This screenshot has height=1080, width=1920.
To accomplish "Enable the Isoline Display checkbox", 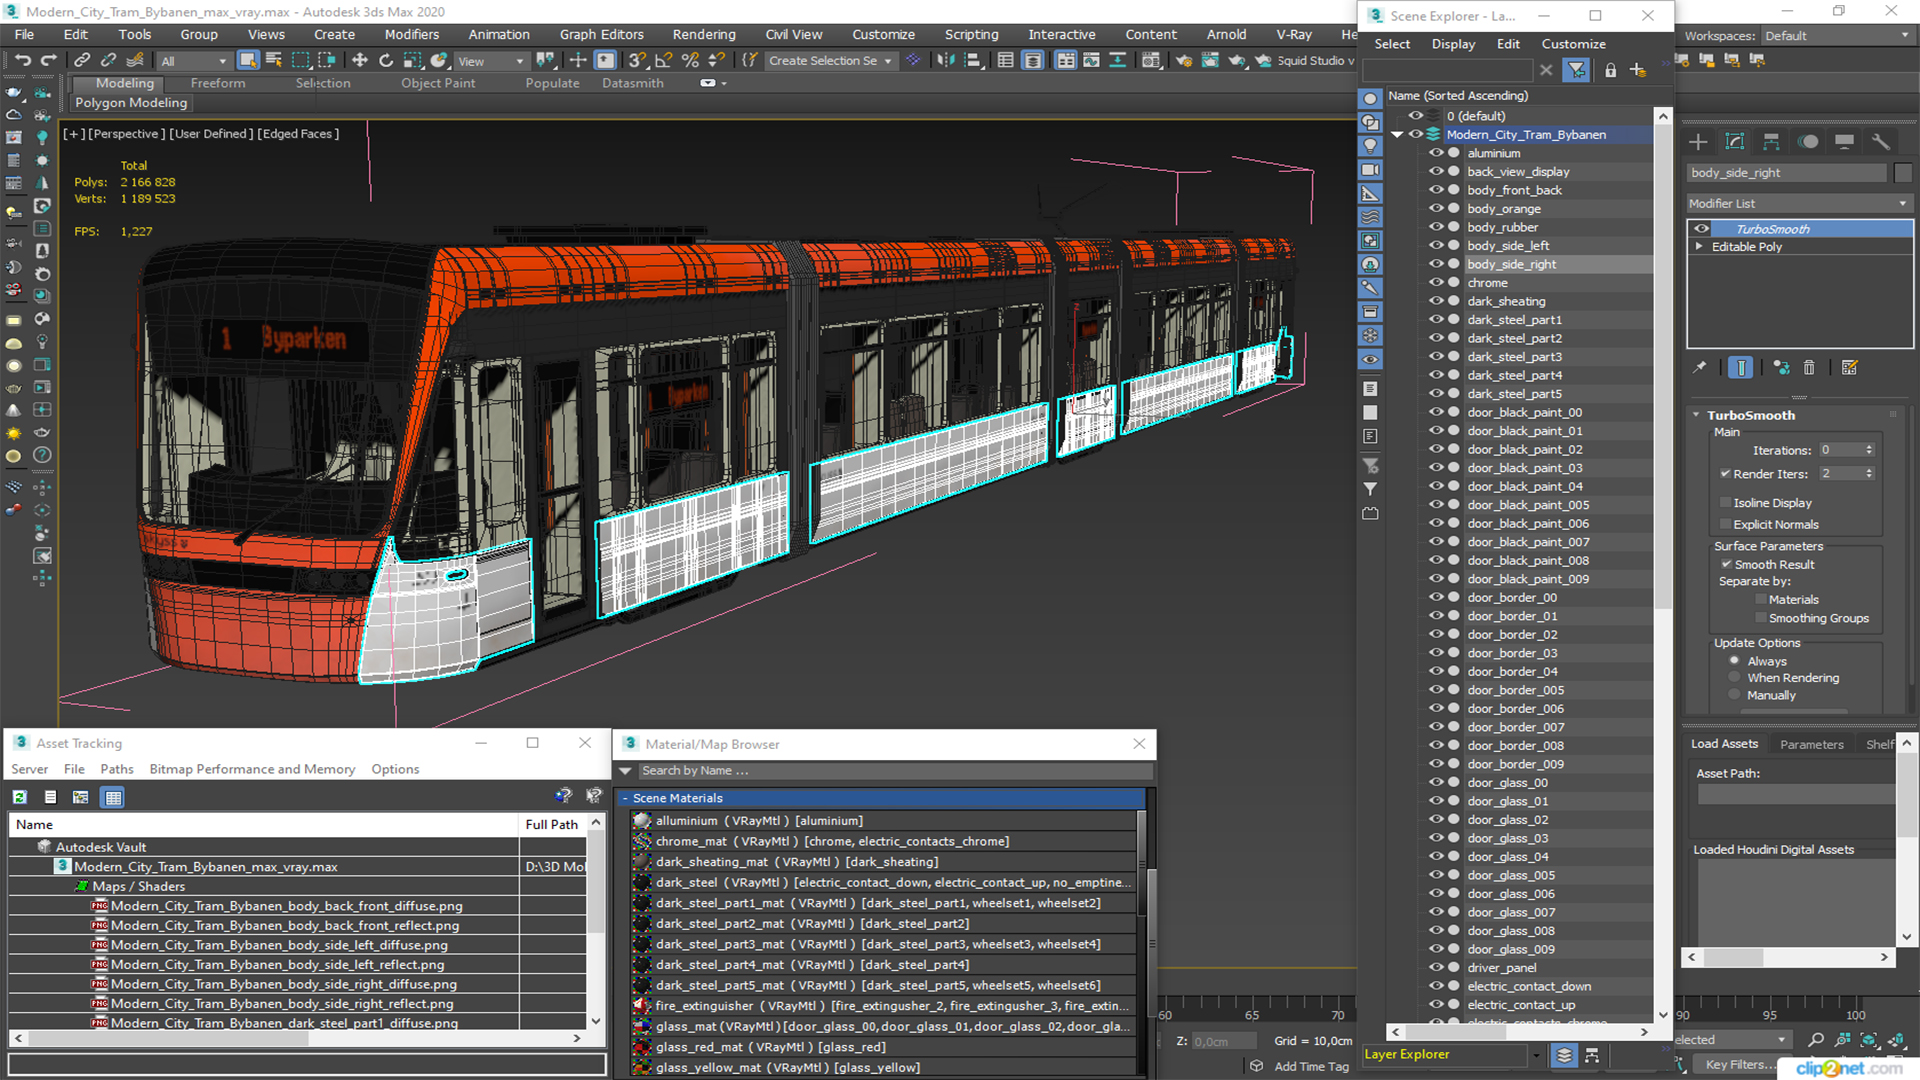I will click(x=1725, y=503).
